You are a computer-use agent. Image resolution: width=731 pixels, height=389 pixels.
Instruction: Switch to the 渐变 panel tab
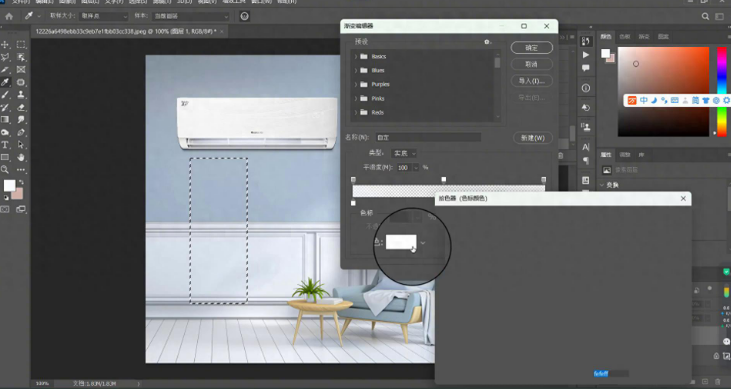[x=644, y=36]
